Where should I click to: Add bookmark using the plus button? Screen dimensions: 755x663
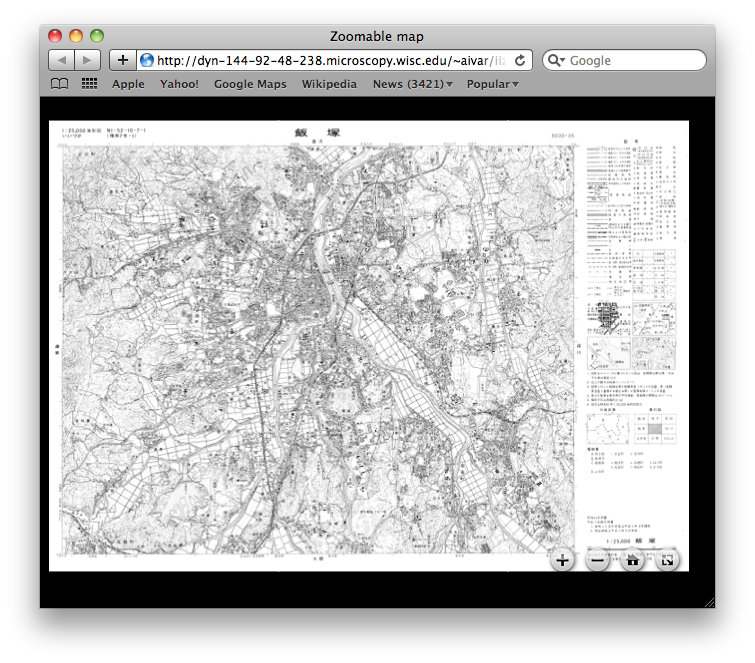[x=123, y=60]
